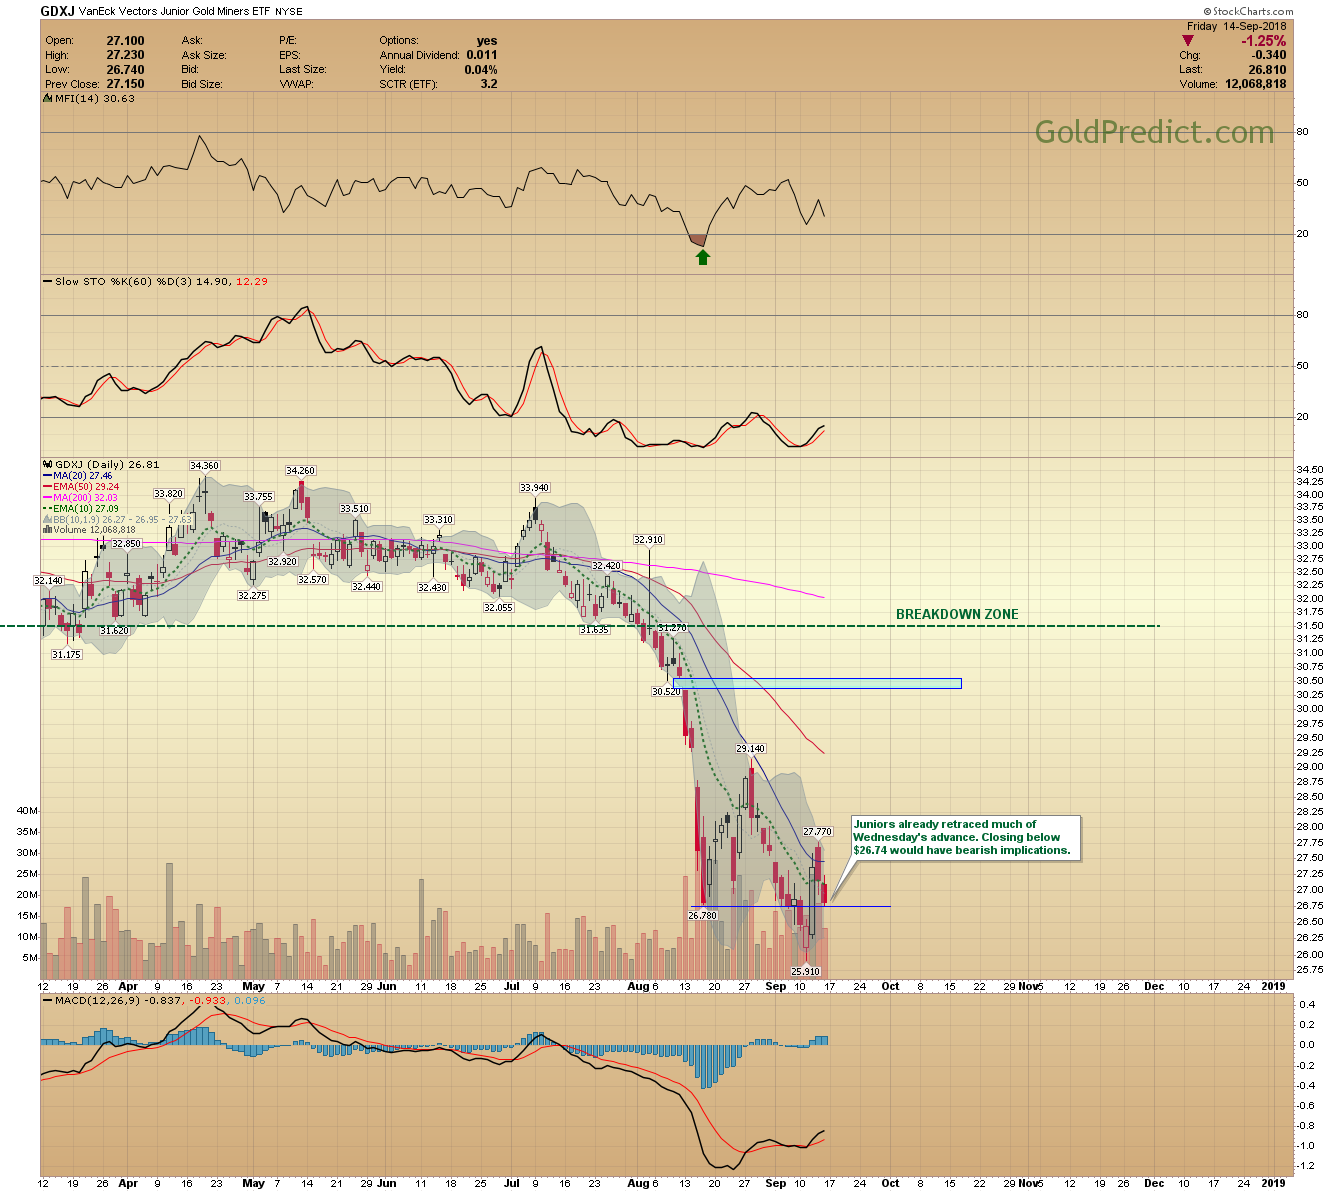Click the SCTR (ETF) value 3.2
Screen dimensions: 1340x1192
pos(489,84)
